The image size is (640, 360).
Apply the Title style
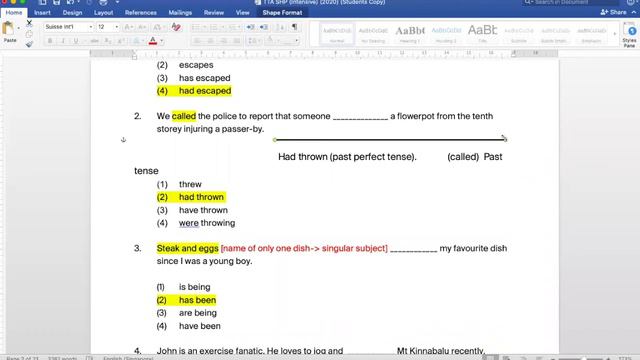coord(482,34)
